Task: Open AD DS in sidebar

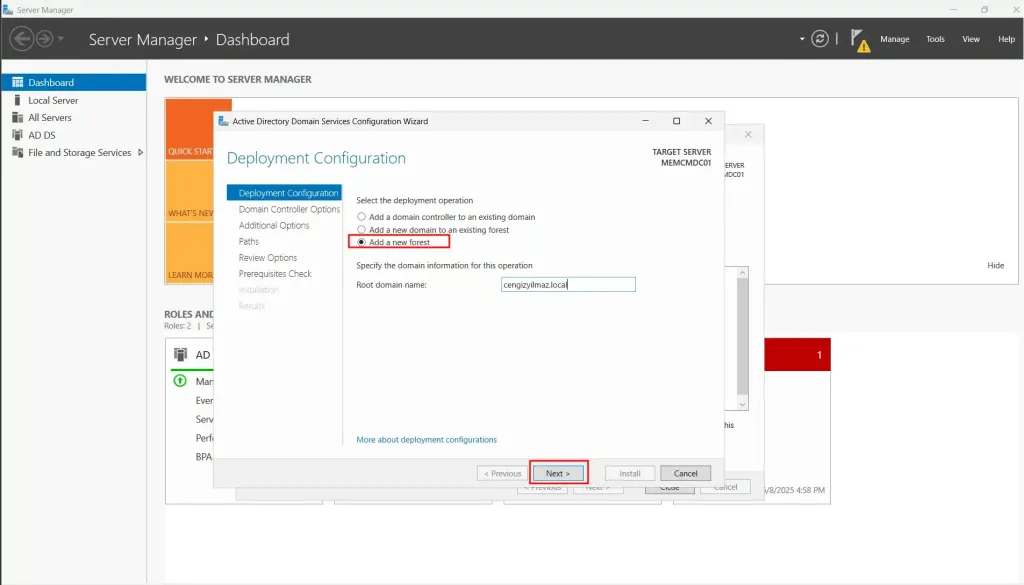Action: click(x=41, y=135)
